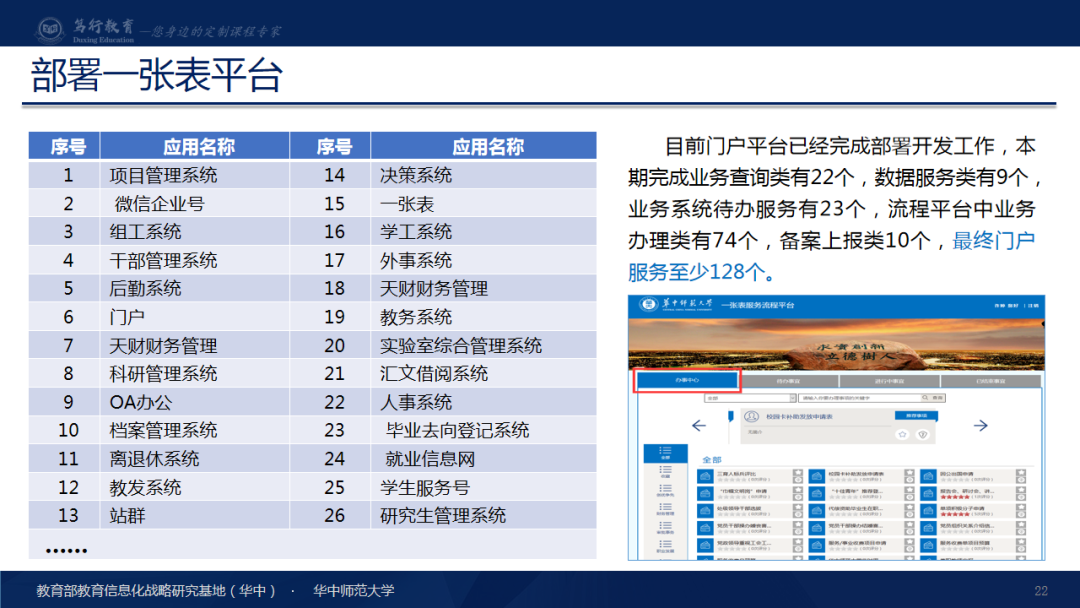This screenshot has width=1080, height=608.
Task: Click the magnifier search icon in the portal
Action: pos(925,398)
